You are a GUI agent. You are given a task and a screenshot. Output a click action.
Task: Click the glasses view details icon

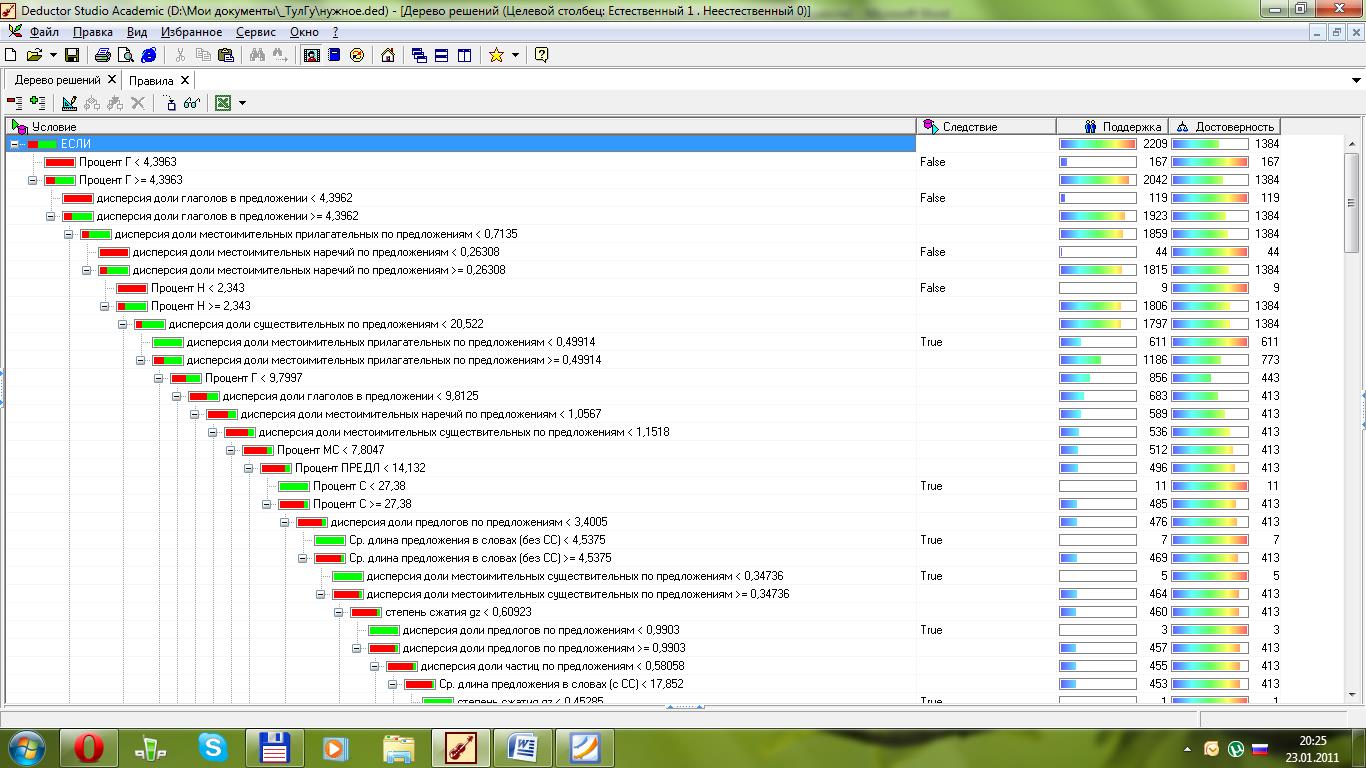[192, 102]
